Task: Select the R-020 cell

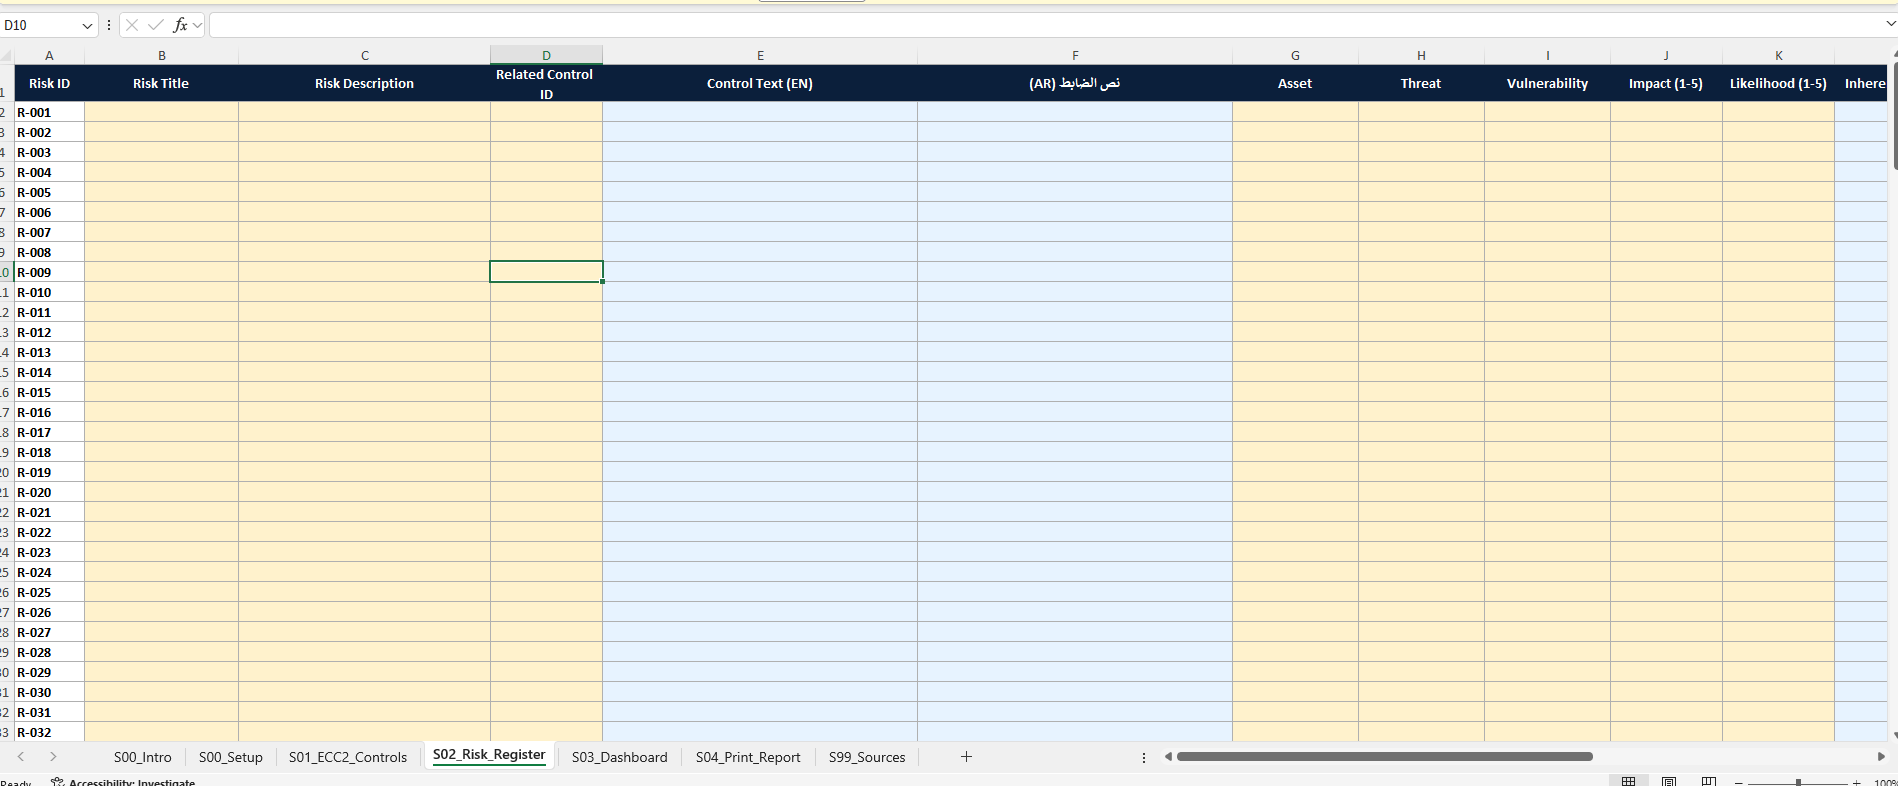Action: click(49, 492)
